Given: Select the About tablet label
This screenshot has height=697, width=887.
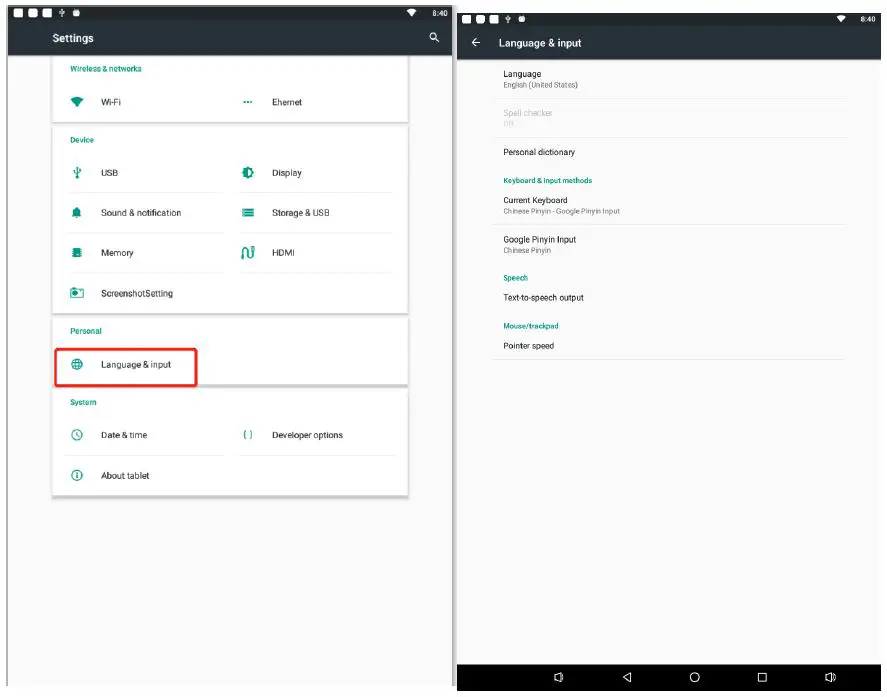Looking at the screenshot, I should [125, 476].
